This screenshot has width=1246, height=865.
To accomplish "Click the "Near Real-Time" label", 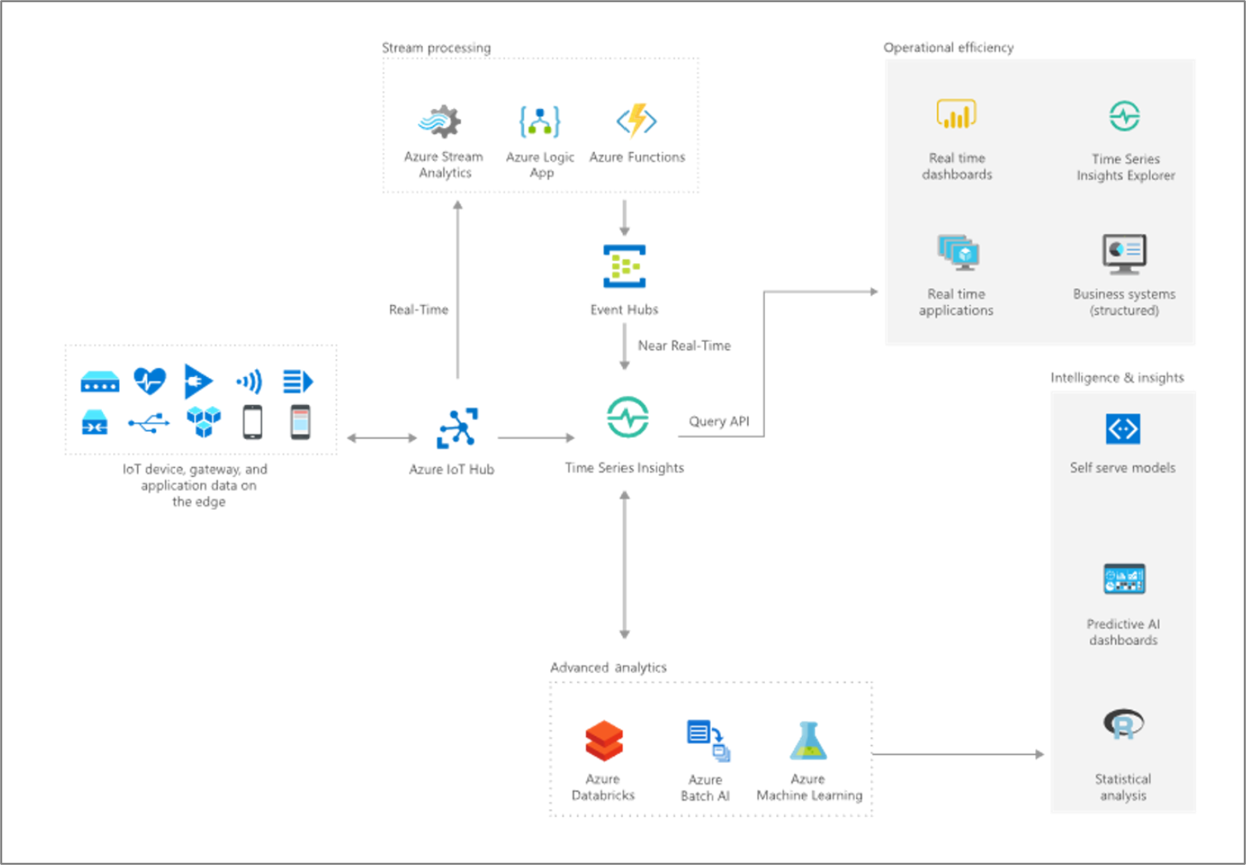I will [685, 346].
